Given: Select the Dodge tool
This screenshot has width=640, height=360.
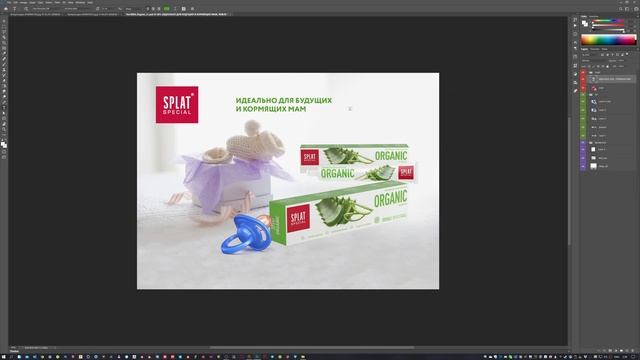Looking at the screenshot, I should tap(4, 97).
